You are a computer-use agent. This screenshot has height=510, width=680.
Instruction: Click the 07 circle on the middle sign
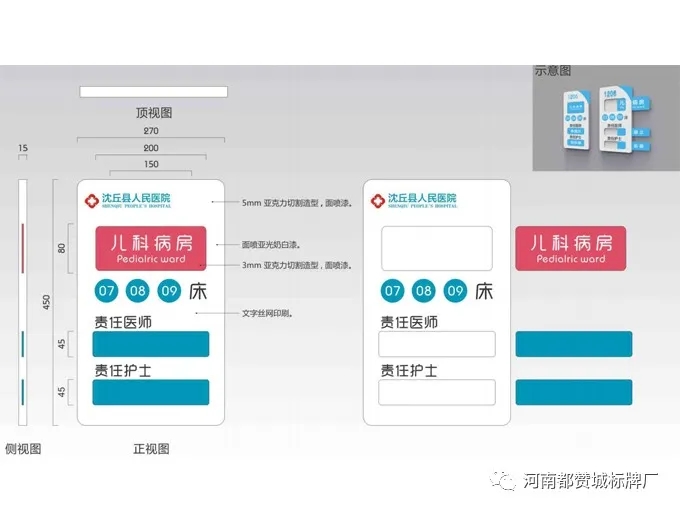(392, 291)
